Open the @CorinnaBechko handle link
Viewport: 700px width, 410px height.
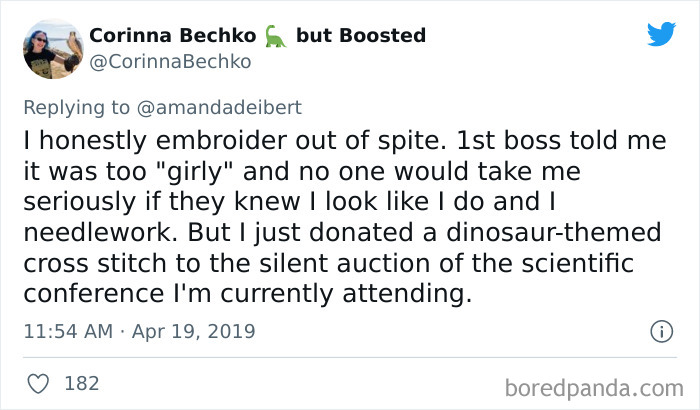tap(170, 62)
